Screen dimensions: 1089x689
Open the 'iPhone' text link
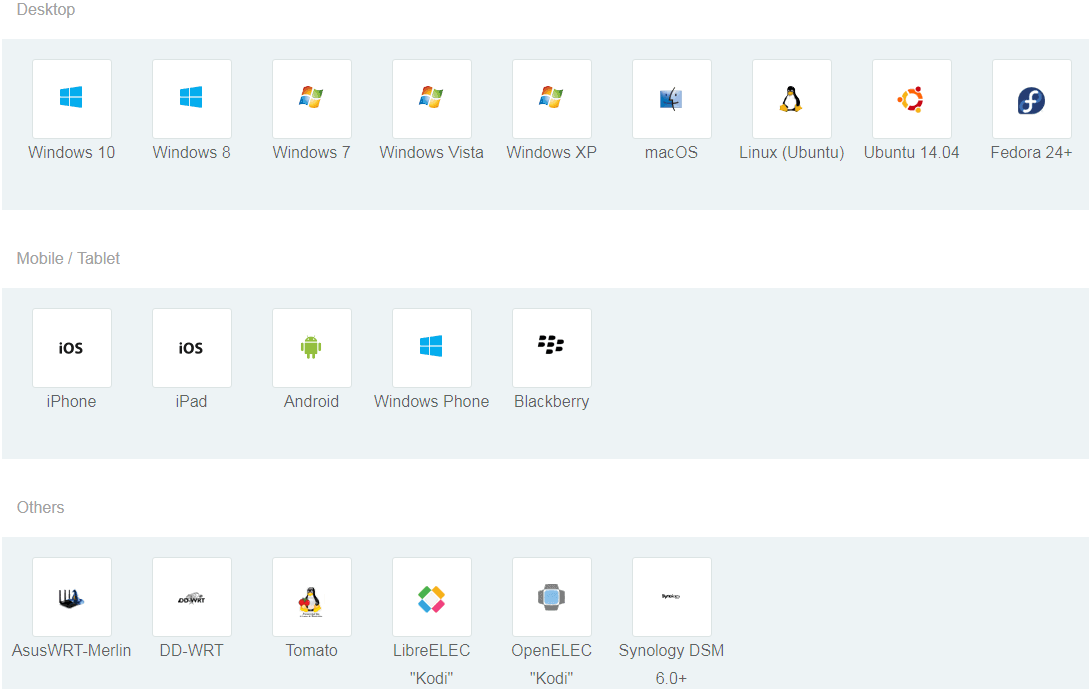[72, 401]
